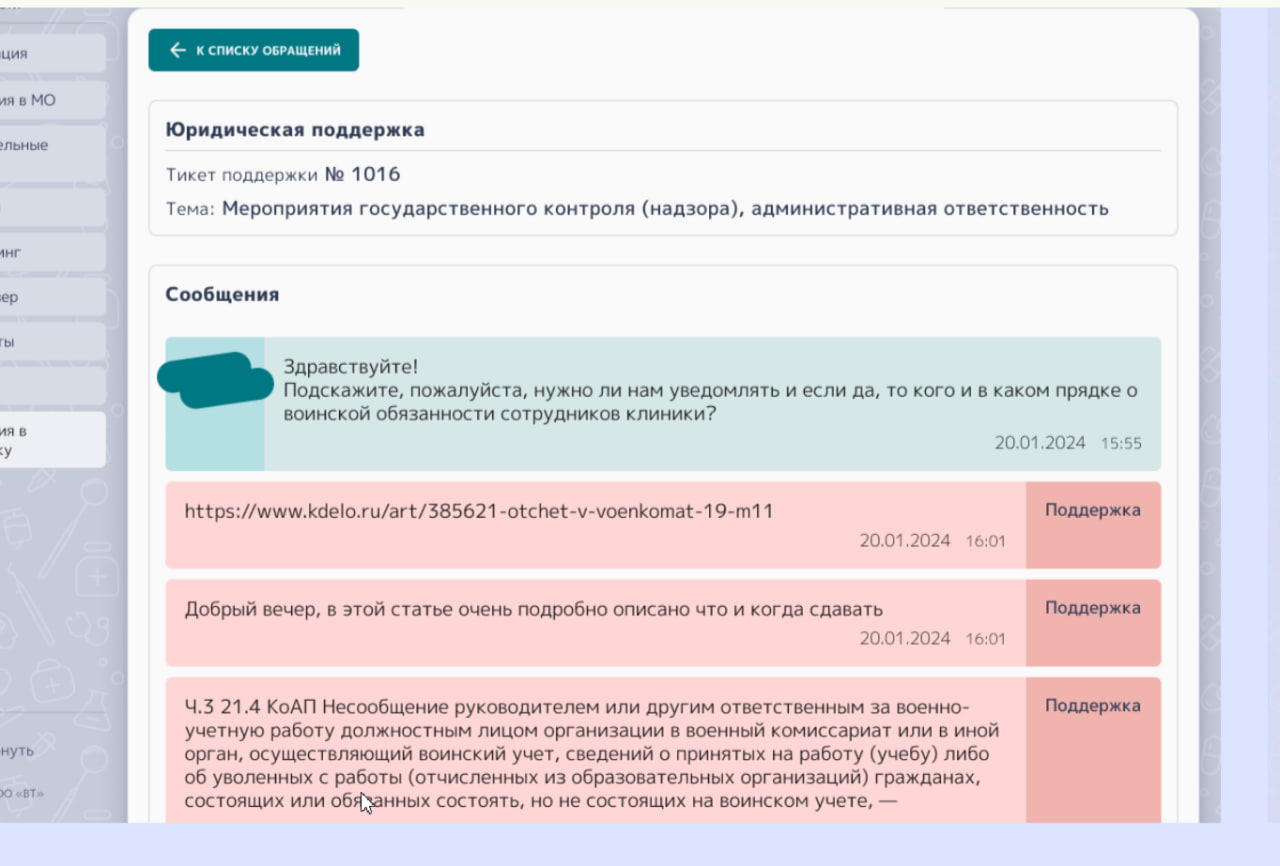
Task: Click the user's question about воинской обязанности
Action: [710, 402]
